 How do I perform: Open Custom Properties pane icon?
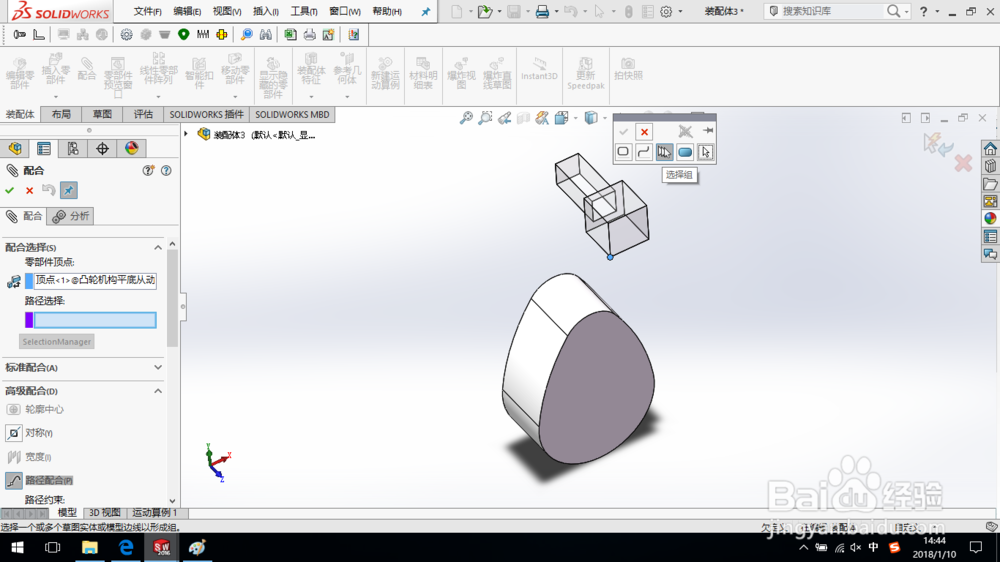(990, 237)
